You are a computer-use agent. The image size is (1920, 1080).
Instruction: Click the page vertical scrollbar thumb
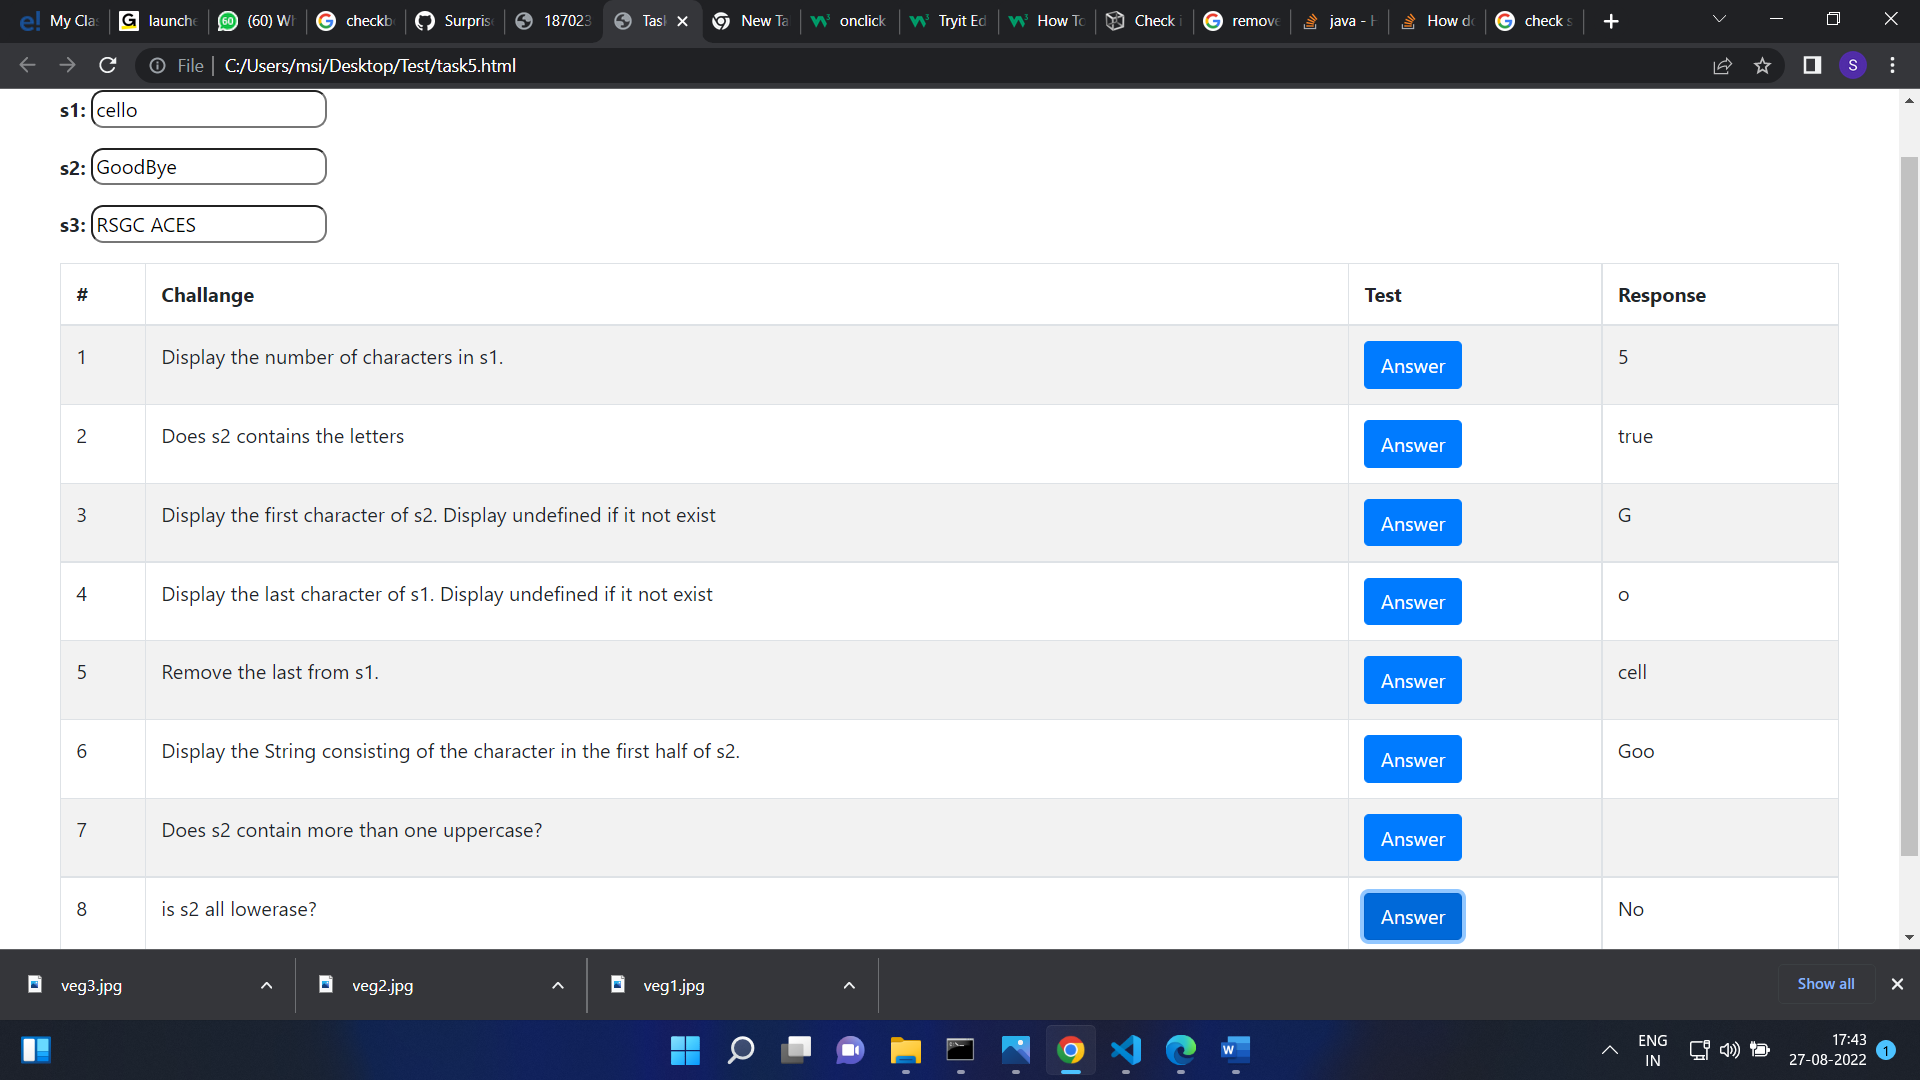click(x=1909, y=506)
